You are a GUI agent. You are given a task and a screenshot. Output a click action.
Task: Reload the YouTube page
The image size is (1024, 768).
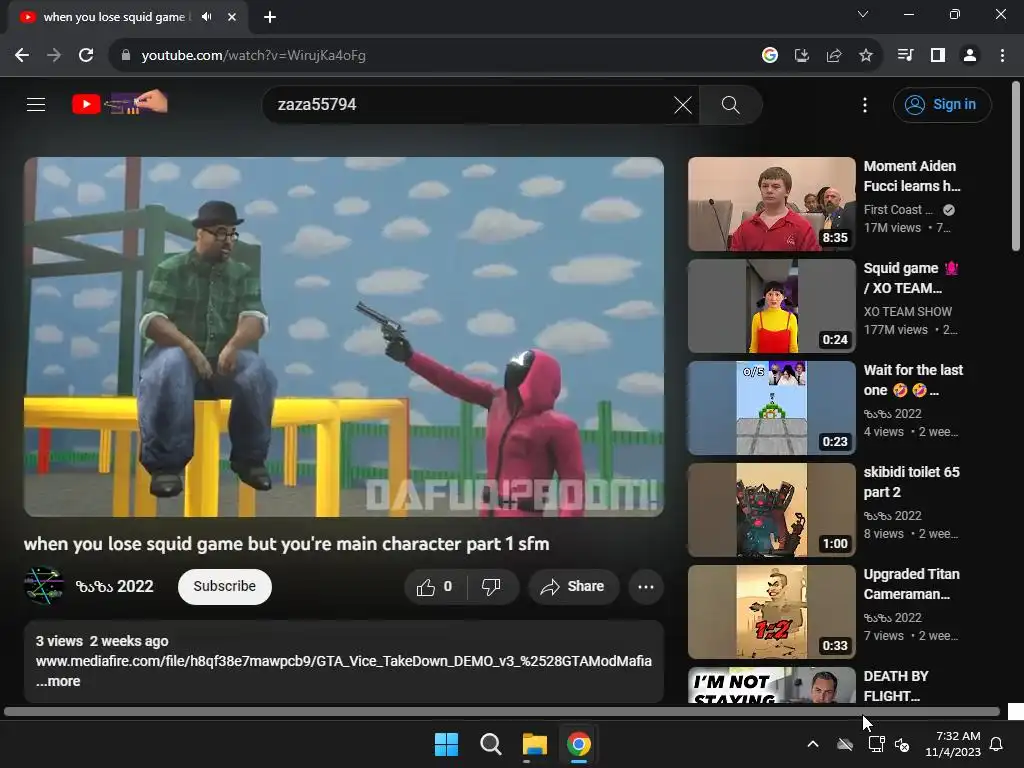pyautogui.click(x=86, y=56)
